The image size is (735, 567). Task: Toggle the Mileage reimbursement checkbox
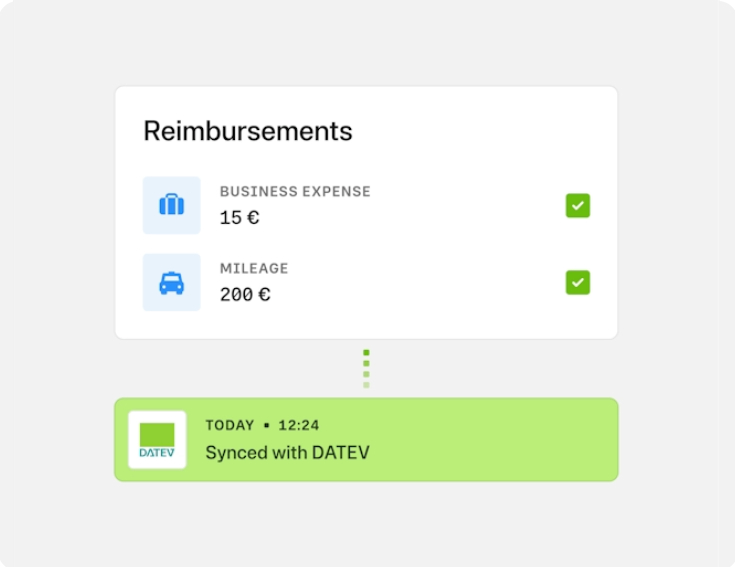click(577, 283)
